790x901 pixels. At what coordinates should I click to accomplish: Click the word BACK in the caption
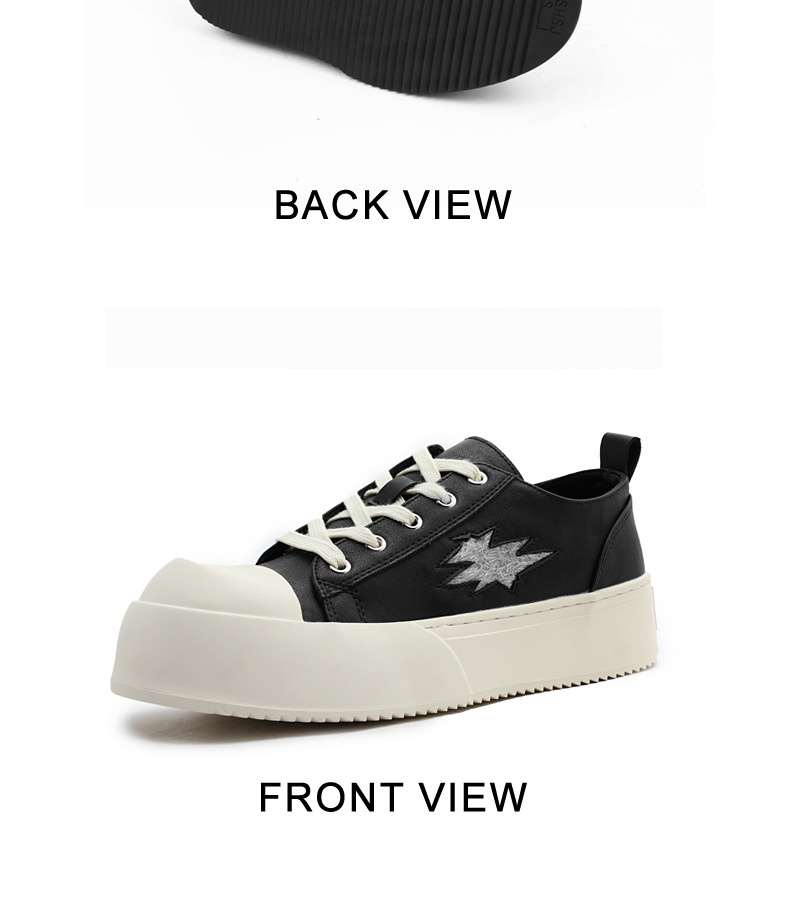tap(332, 205)
